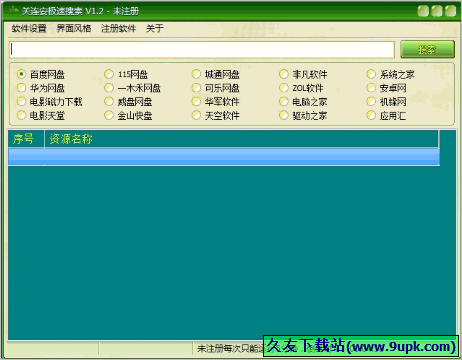Click the application icon in title bar
Viewport: 462px width, 360px height.
click(x=14, y=11)
